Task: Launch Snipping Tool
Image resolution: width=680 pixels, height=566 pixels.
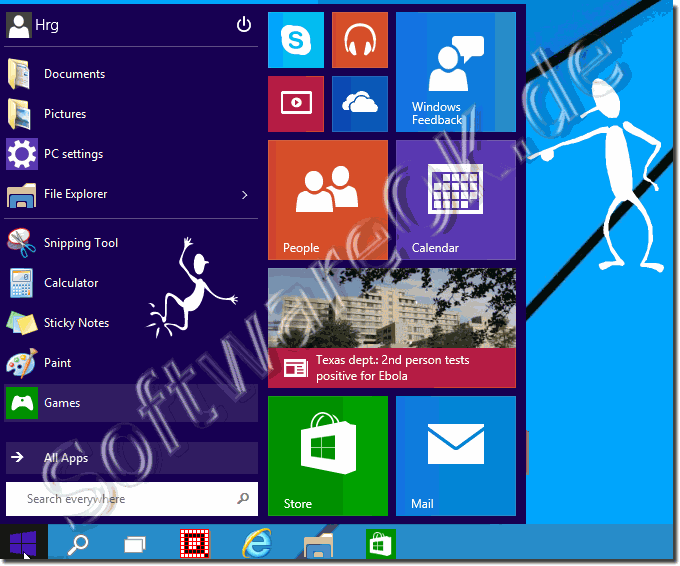Action: click(131, 243)
